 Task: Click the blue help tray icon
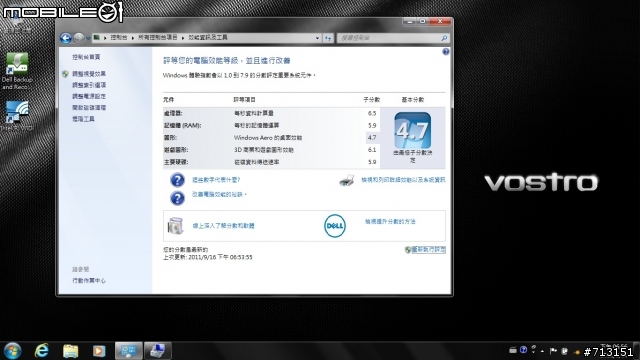click(524, 350)
